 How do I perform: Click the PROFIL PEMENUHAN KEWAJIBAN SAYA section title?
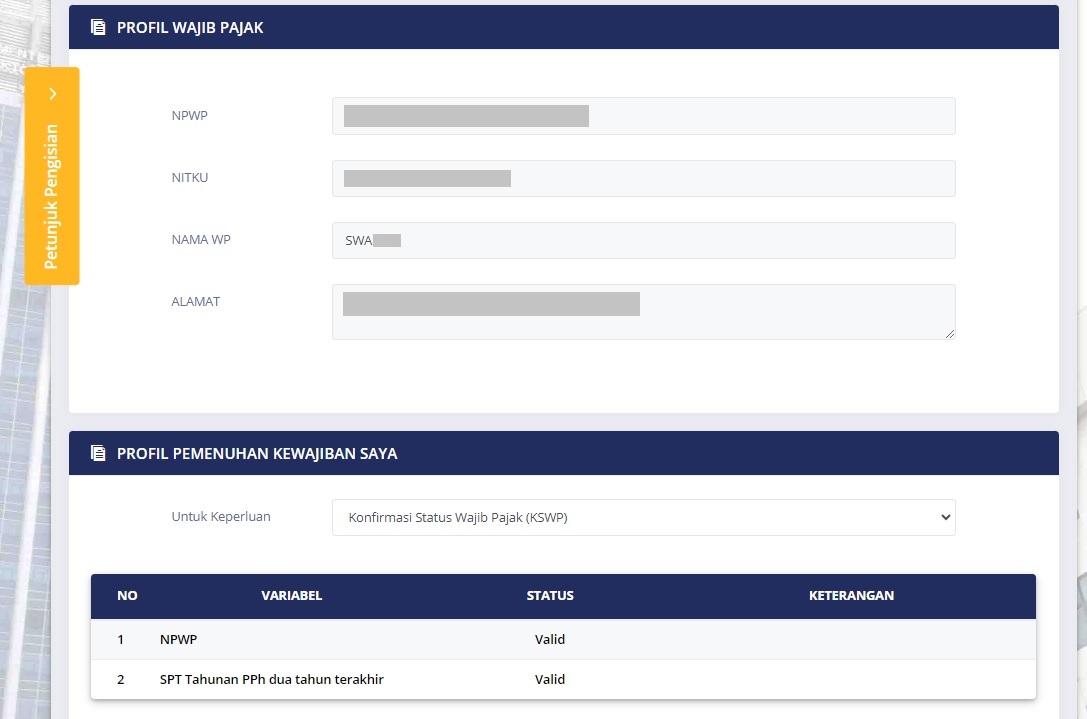[257, 454]
